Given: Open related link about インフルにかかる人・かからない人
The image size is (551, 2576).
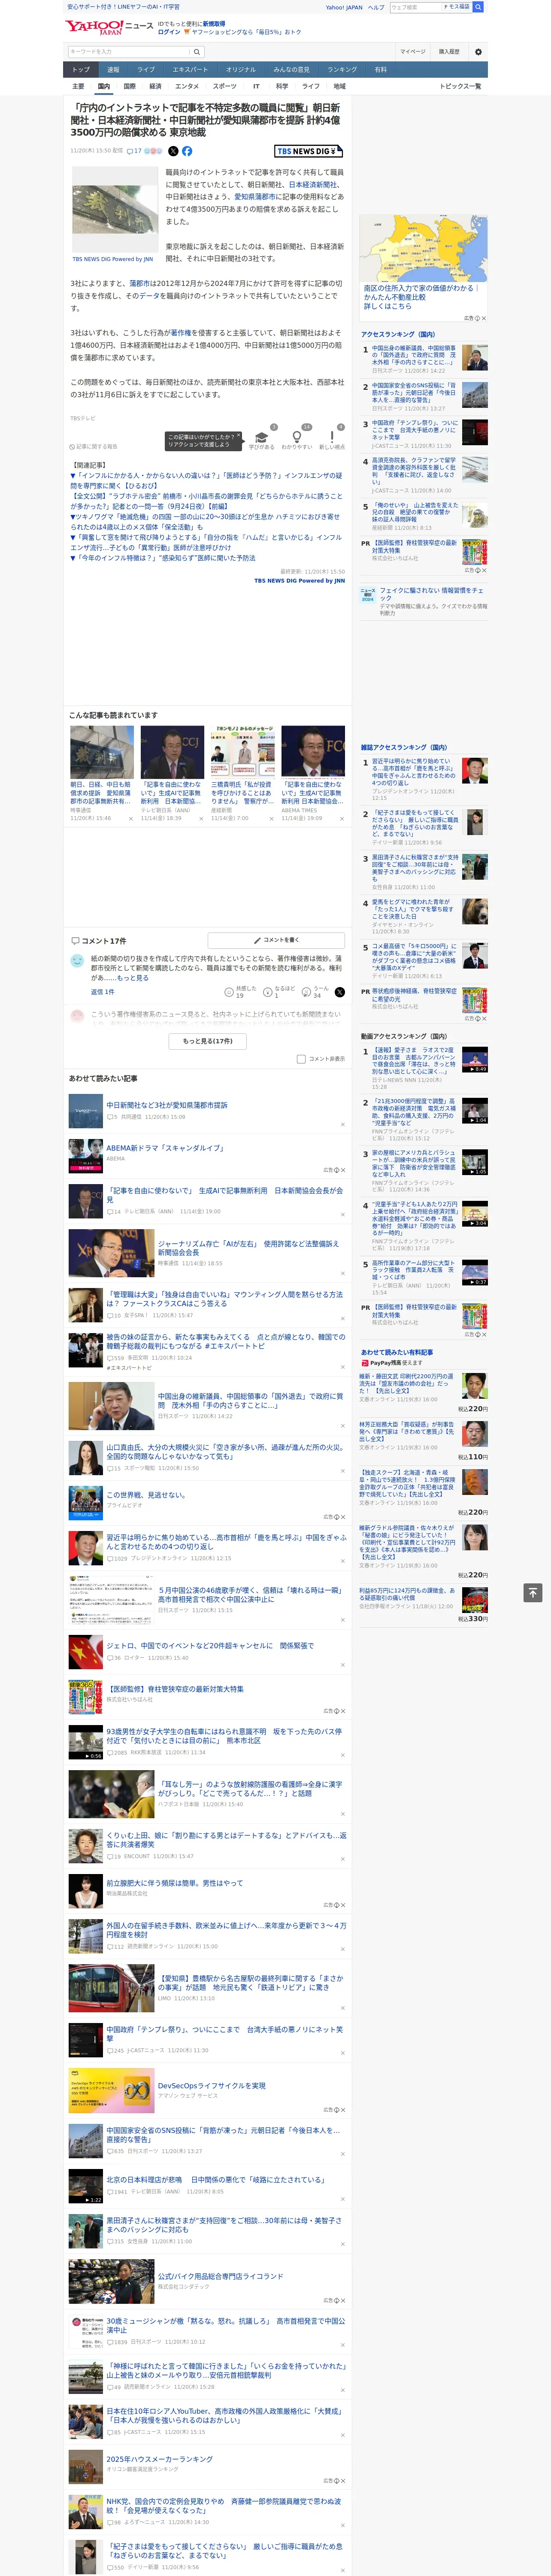Looking at the screenshot, I should pyautogui.click(x=206, y=480).
